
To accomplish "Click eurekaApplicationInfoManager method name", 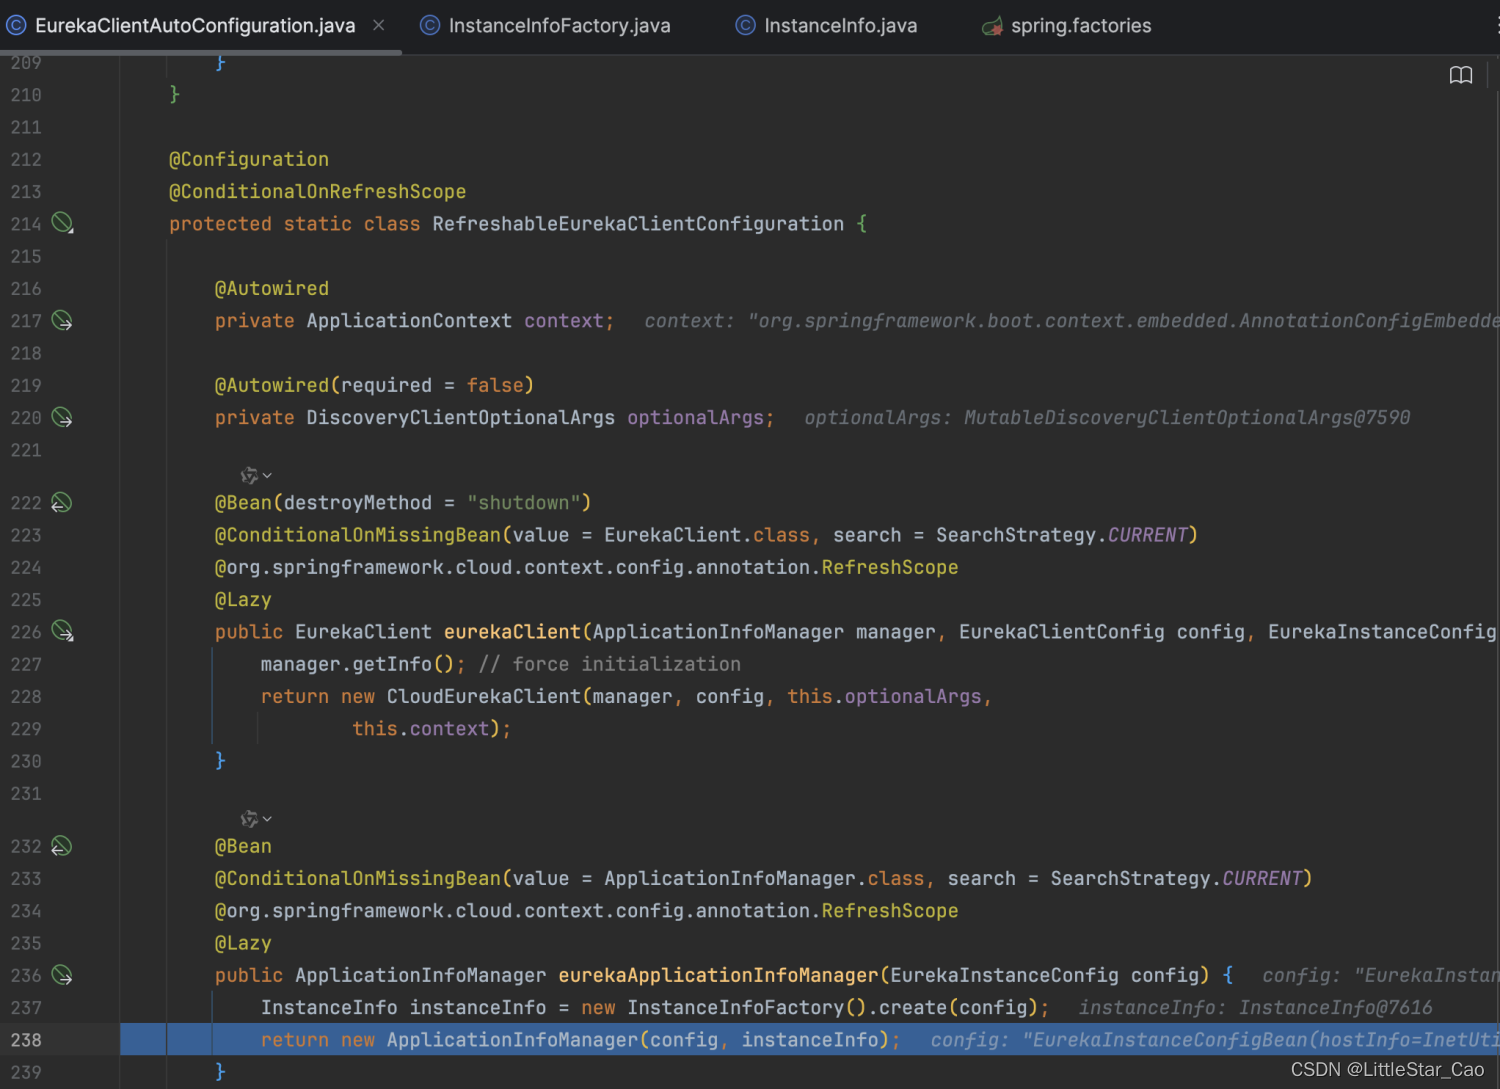I will [x=718, y=975].
